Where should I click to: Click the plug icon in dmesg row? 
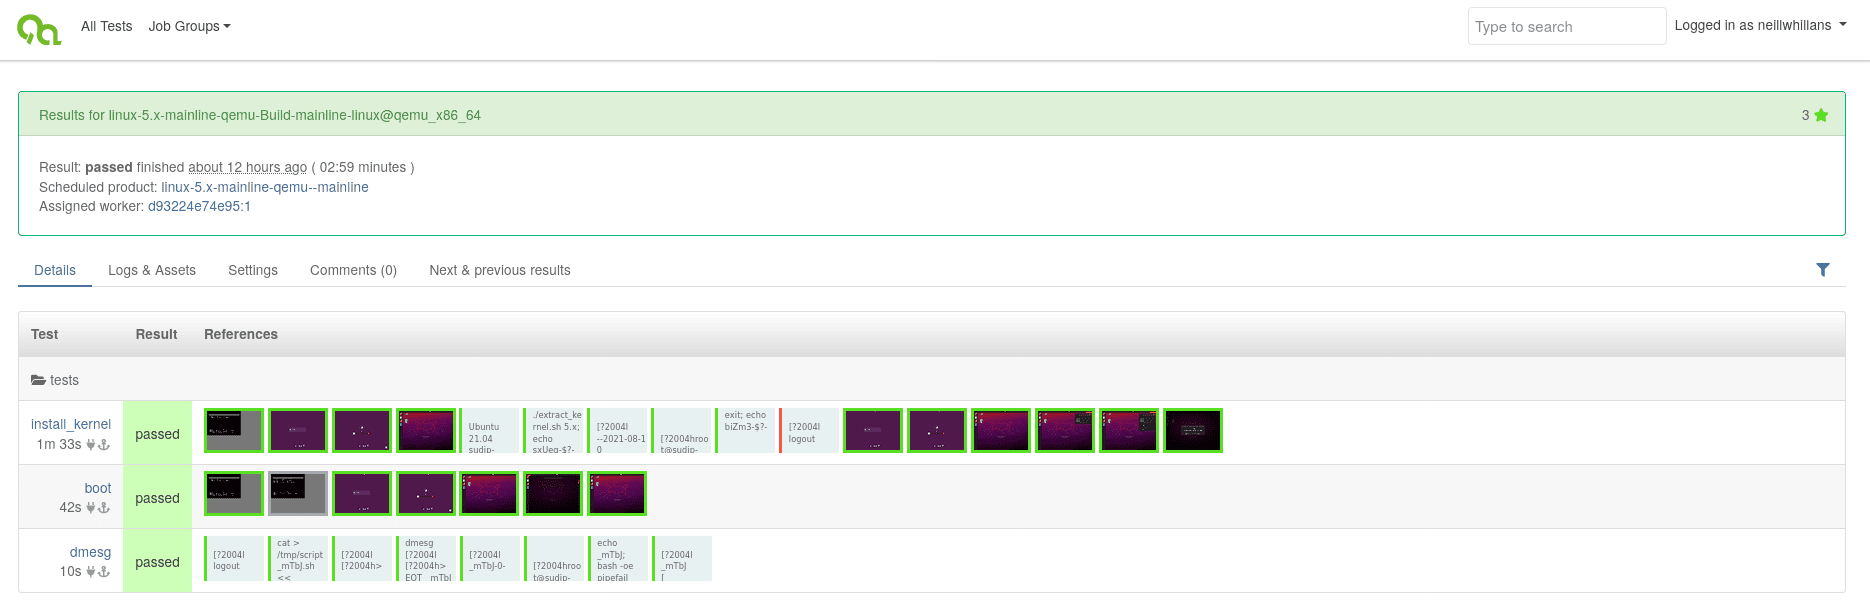[x=91, y=572]
